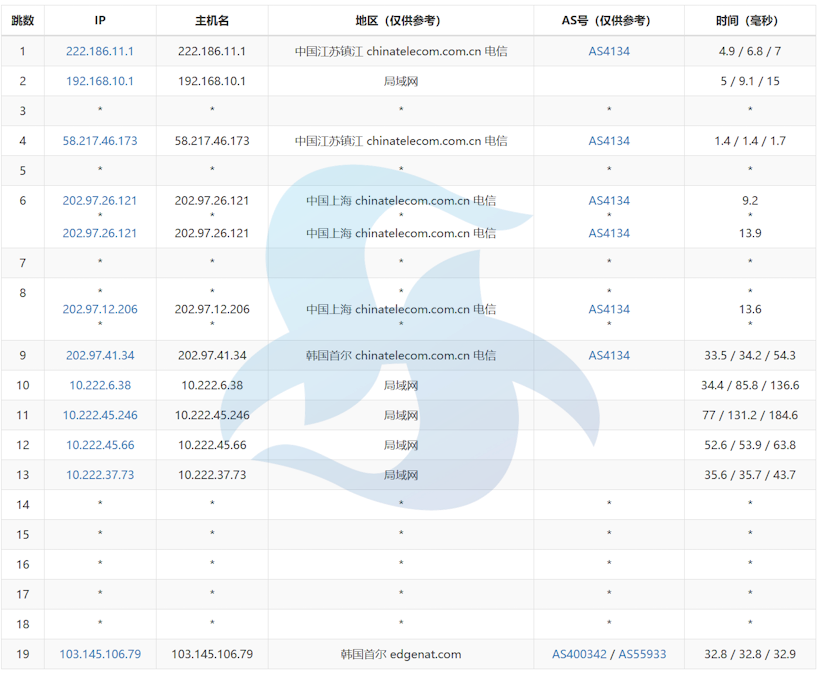This screenshot has height=673, width=820.
Task: Open the IP link 222.186.11.1 in hop 1
Action: point(100,51)
